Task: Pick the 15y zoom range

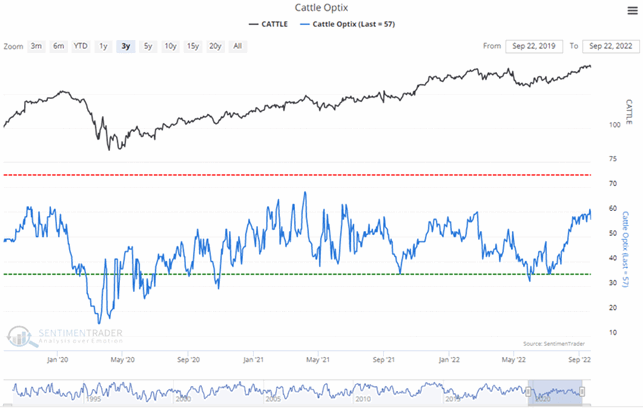Action: coord(193,46)
